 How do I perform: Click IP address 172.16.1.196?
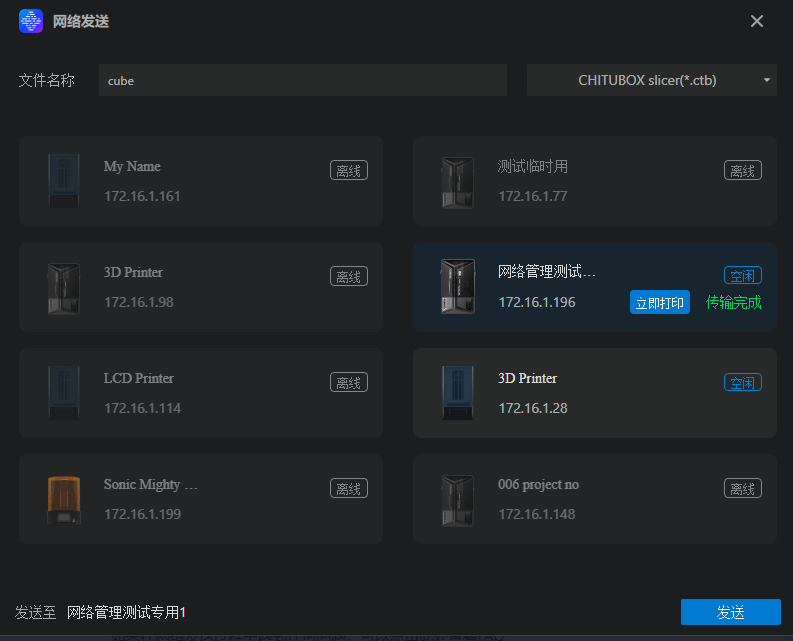537,302
